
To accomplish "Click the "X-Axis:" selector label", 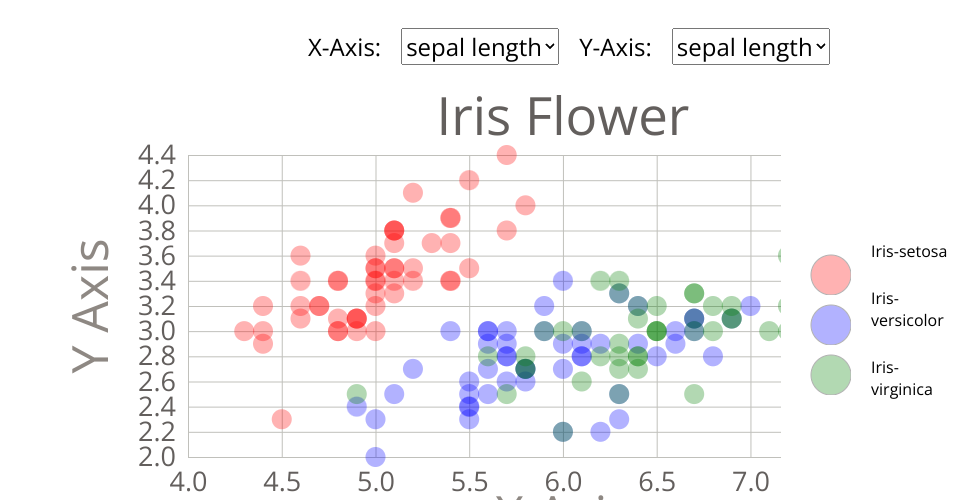I will (344, 47).
